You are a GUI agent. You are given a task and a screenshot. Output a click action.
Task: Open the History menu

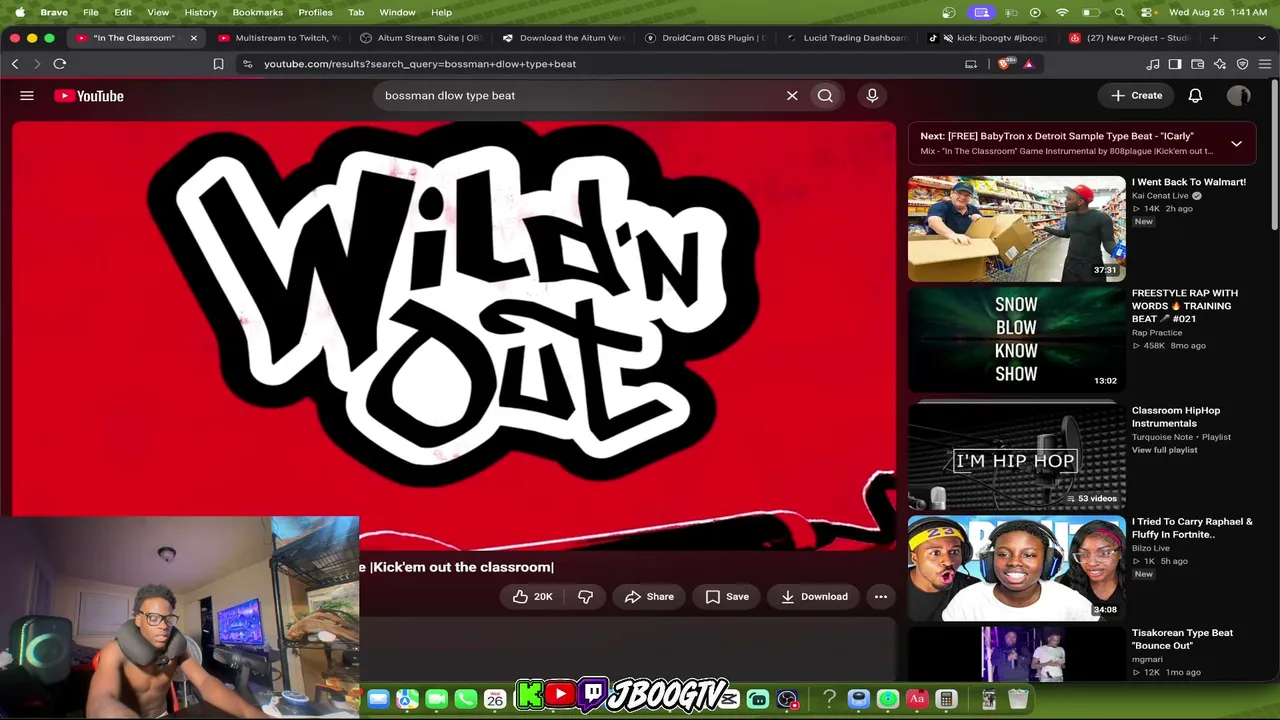click(200, 12)
